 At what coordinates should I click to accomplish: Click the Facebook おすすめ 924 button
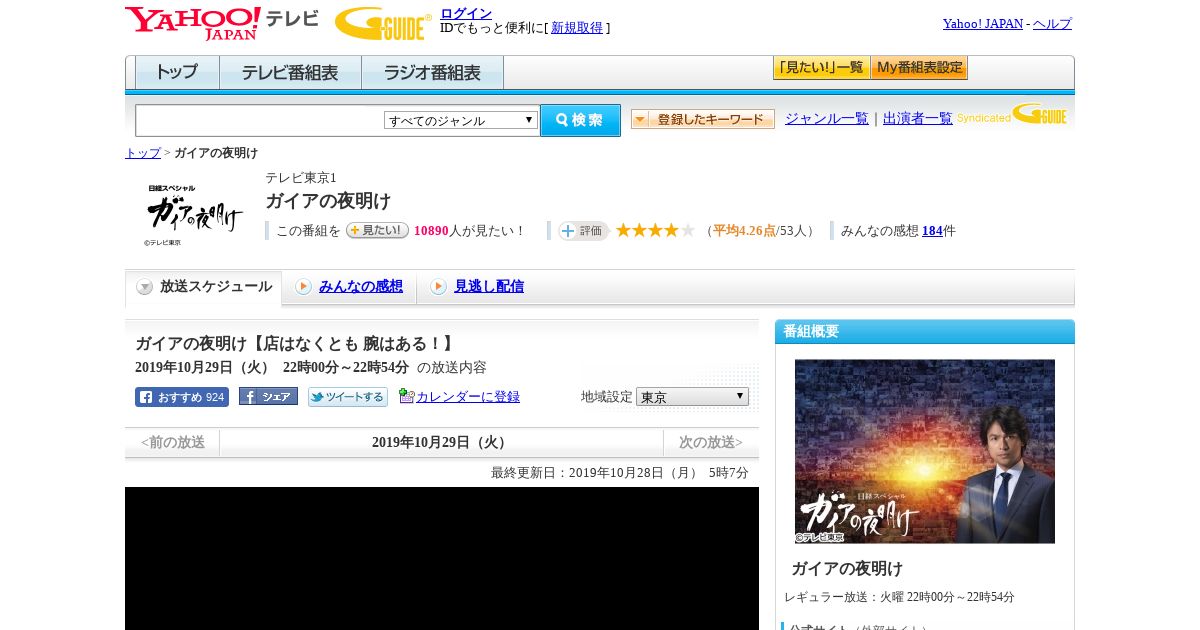click(182, 397)
